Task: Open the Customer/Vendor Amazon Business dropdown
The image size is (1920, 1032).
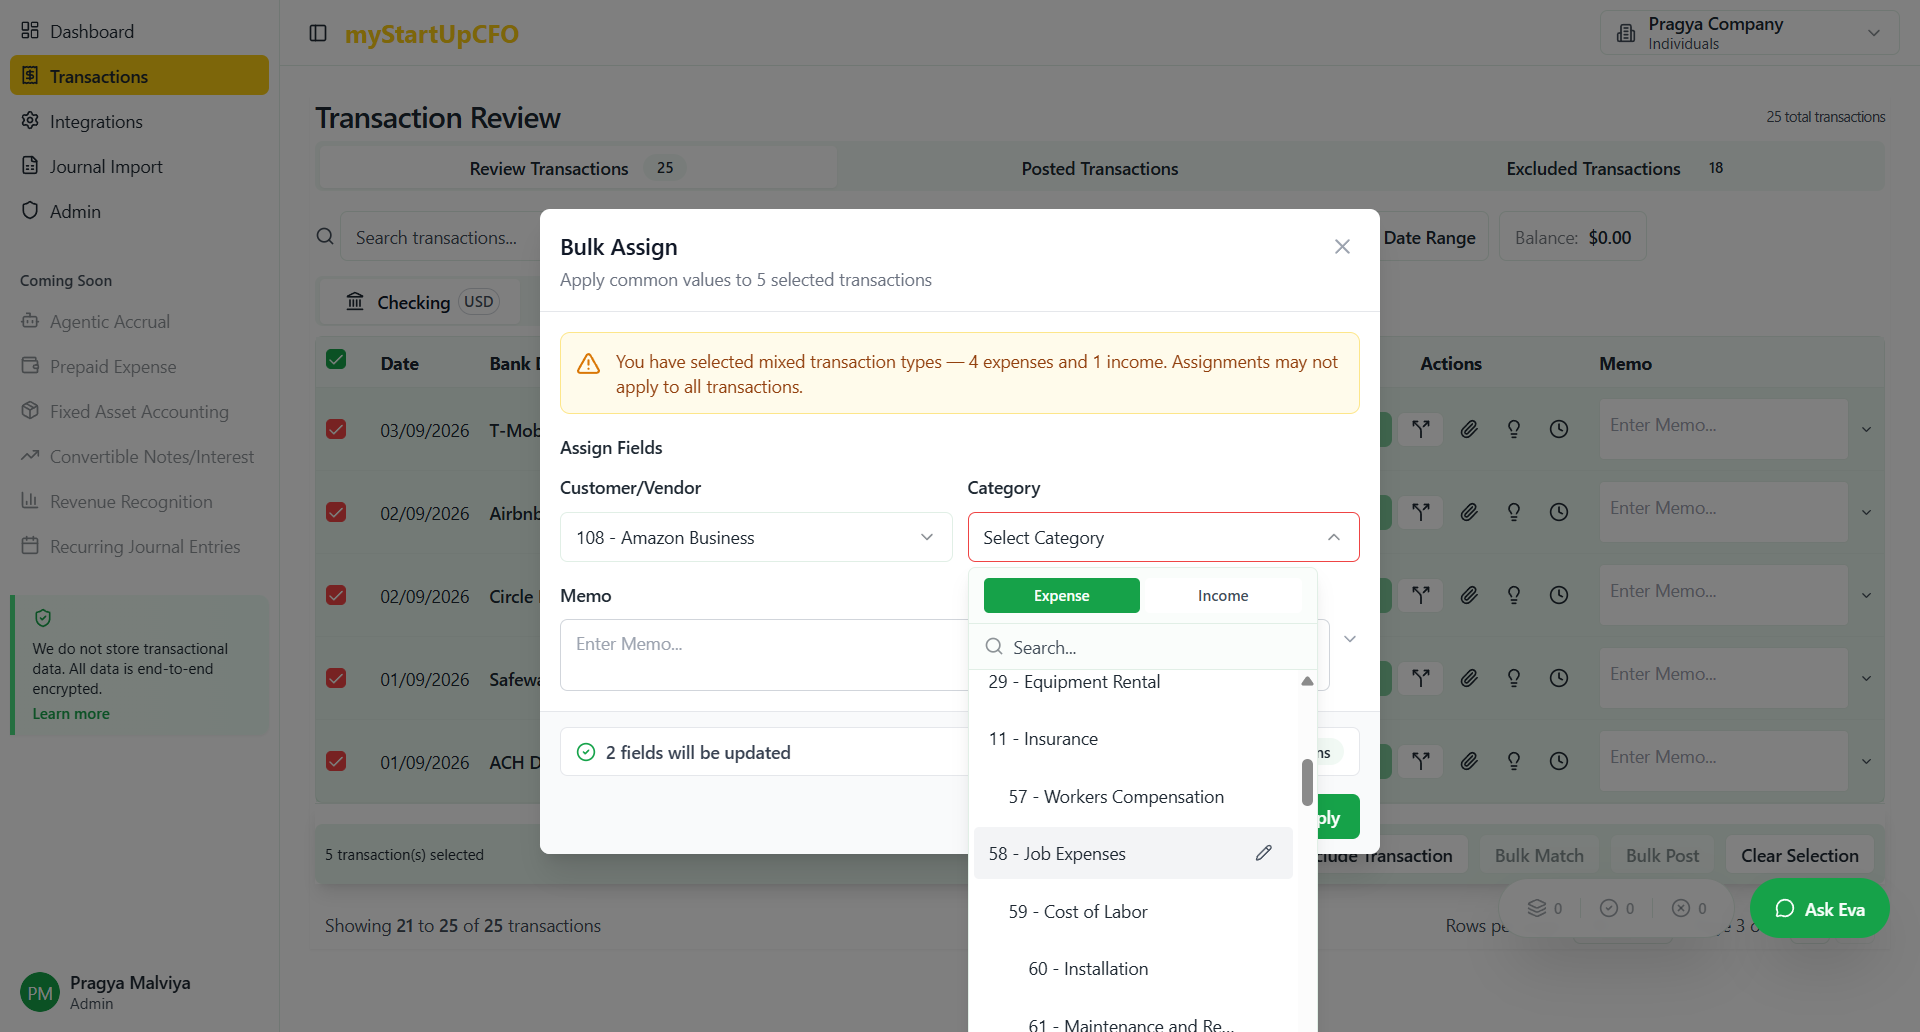Action: (756, 537)
